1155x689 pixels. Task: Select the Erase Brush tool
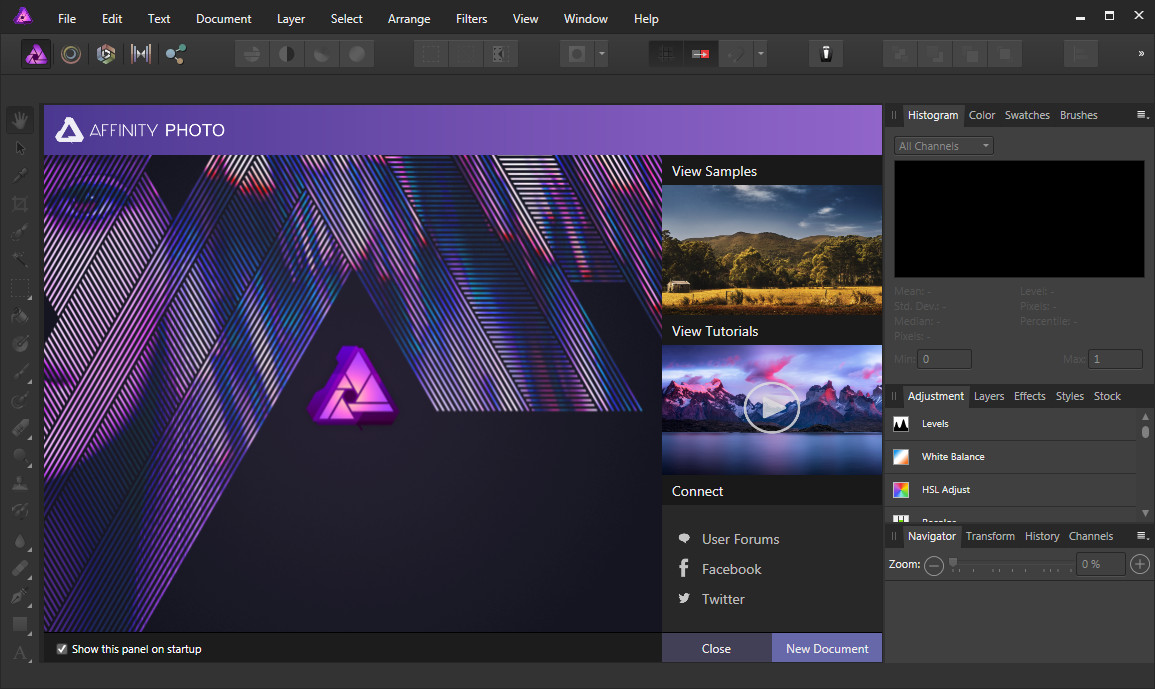point(20,428)
